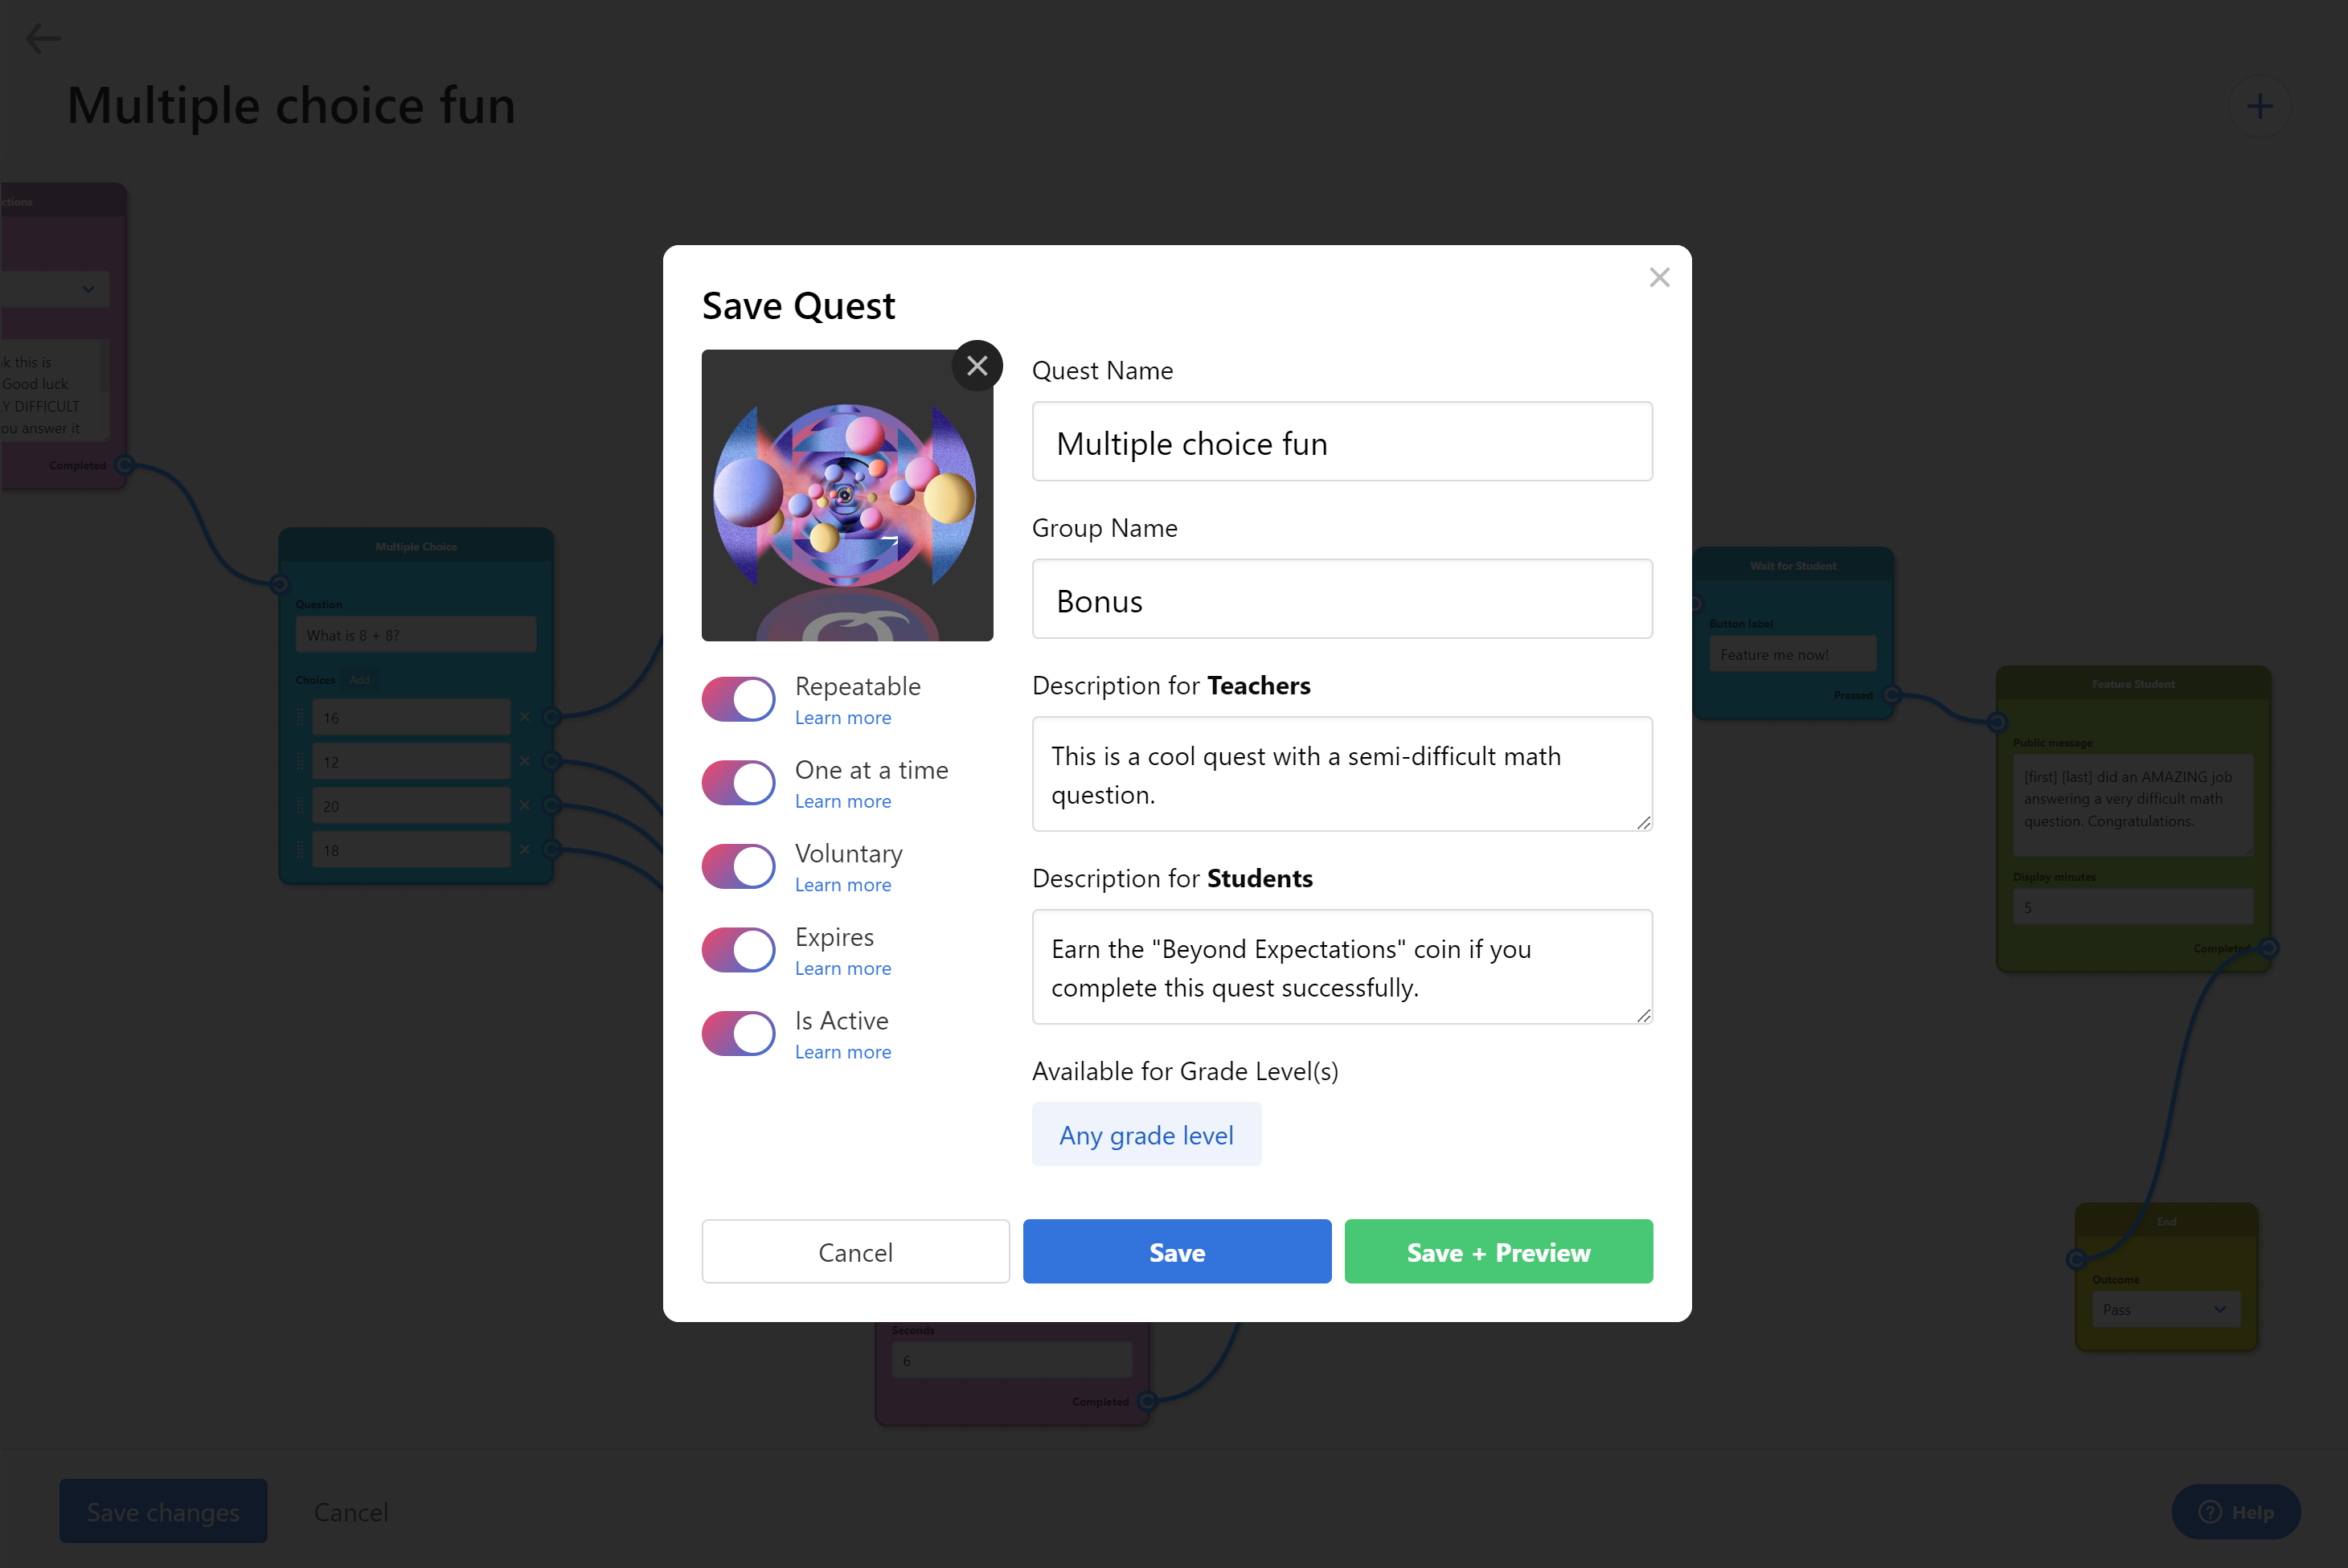This screenshot has height=1568, width=2348.
Task: Open Learn more link under Expires
Action: [x=842, y=968]
